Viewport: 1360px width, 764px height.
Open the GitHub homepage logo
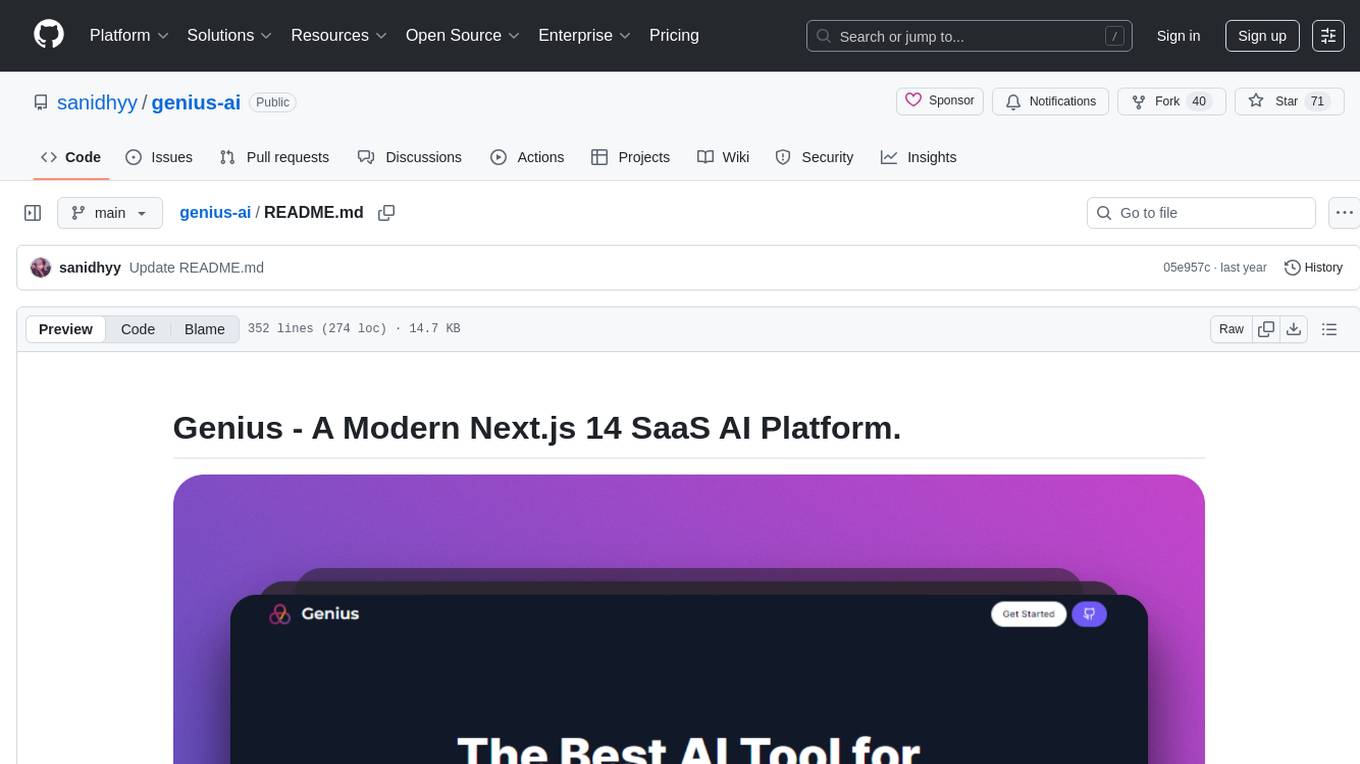pos(49,35)
